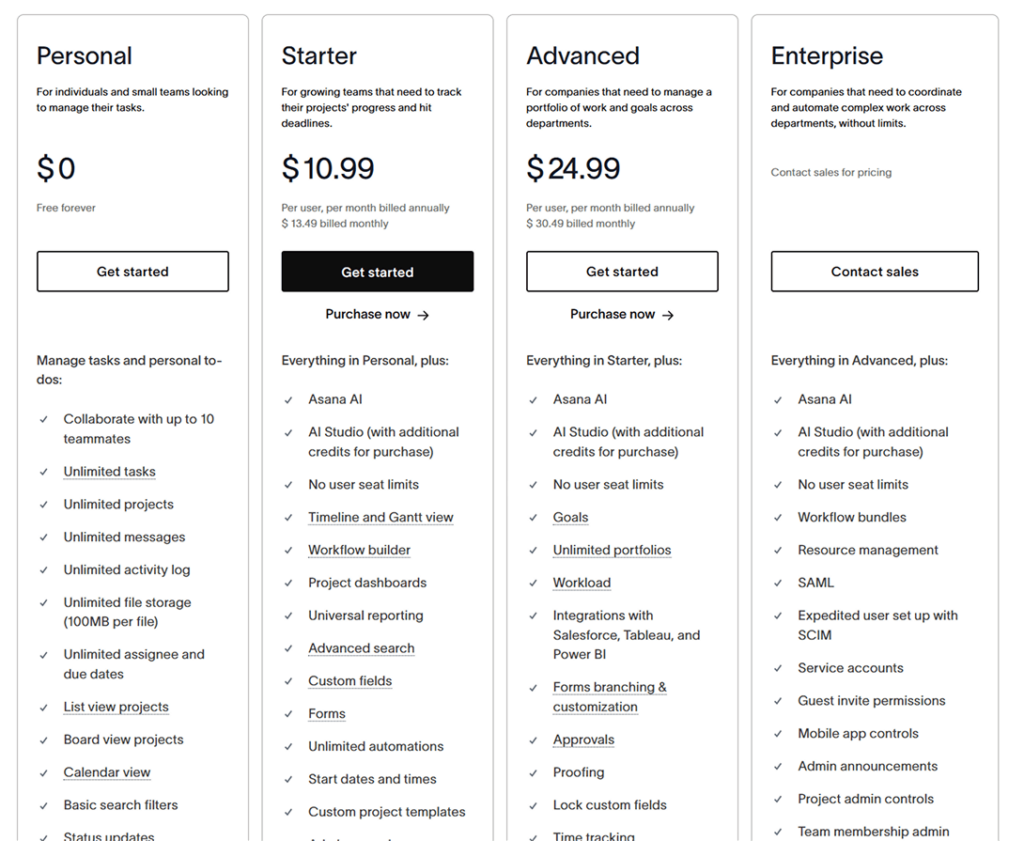The width and height of the screenshot is (1024, 841).
Task: Open the Advanced search feature link
Action: point(361,648)
